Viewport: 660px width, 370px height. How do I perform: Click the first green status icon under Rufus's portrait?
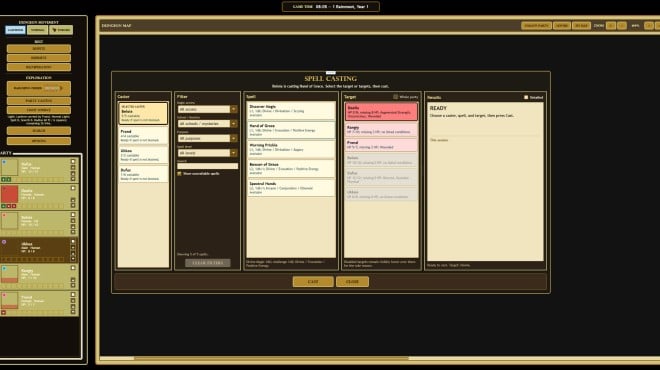(x=3, y=179)
